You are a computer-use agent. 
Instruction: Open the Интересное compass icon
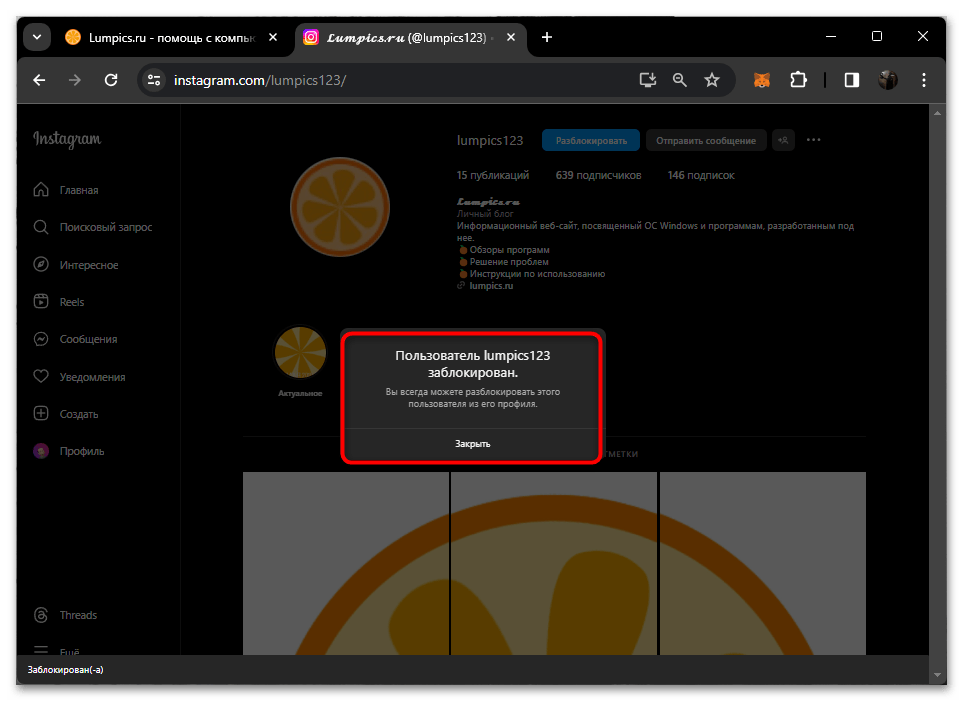pos(41,264)
